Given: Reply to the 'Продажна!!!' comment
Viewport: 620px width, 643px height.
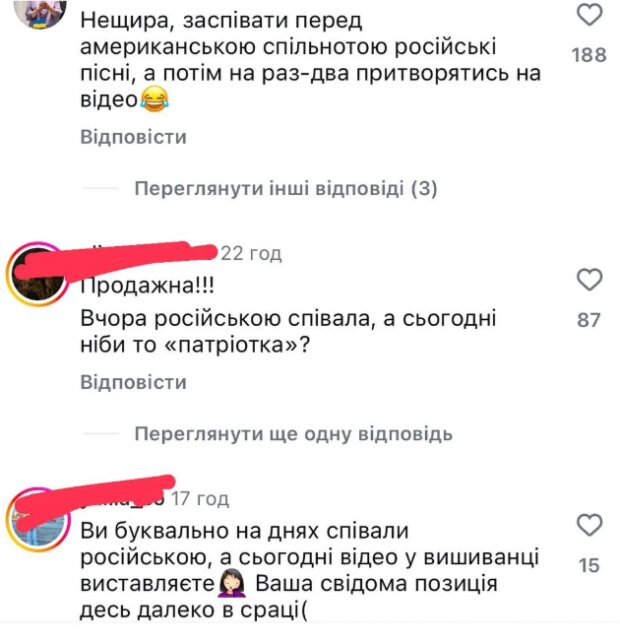Looking at the screenshot, I should point(133,382).
